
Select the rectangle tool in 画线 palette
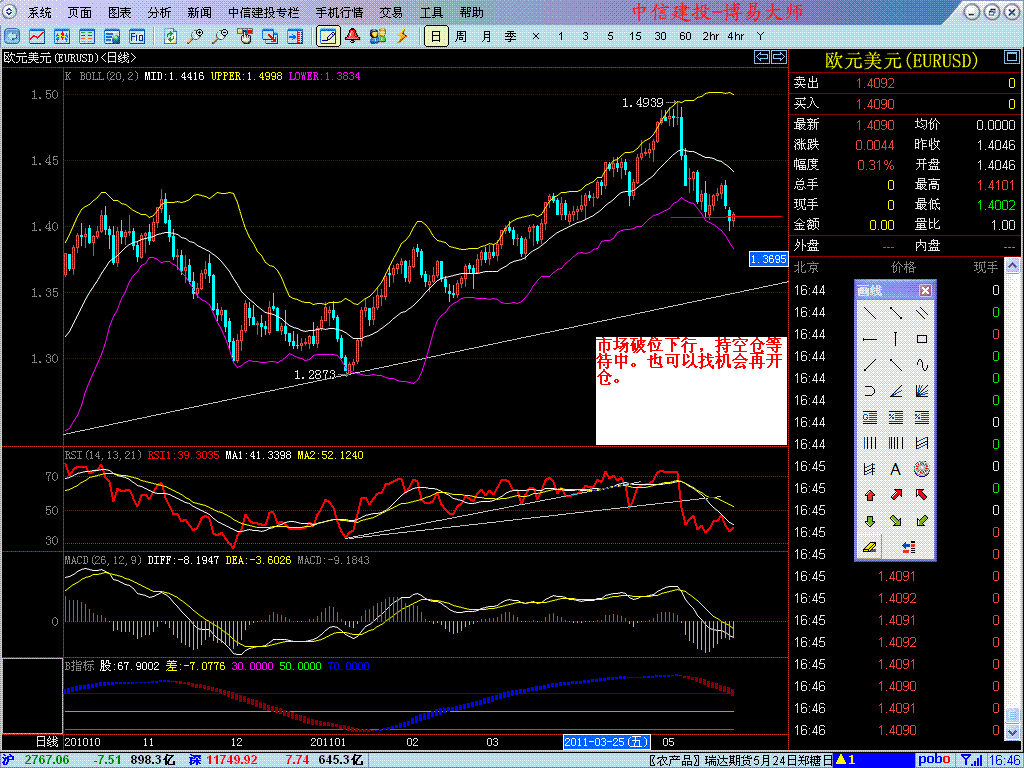tap(921, 340)
